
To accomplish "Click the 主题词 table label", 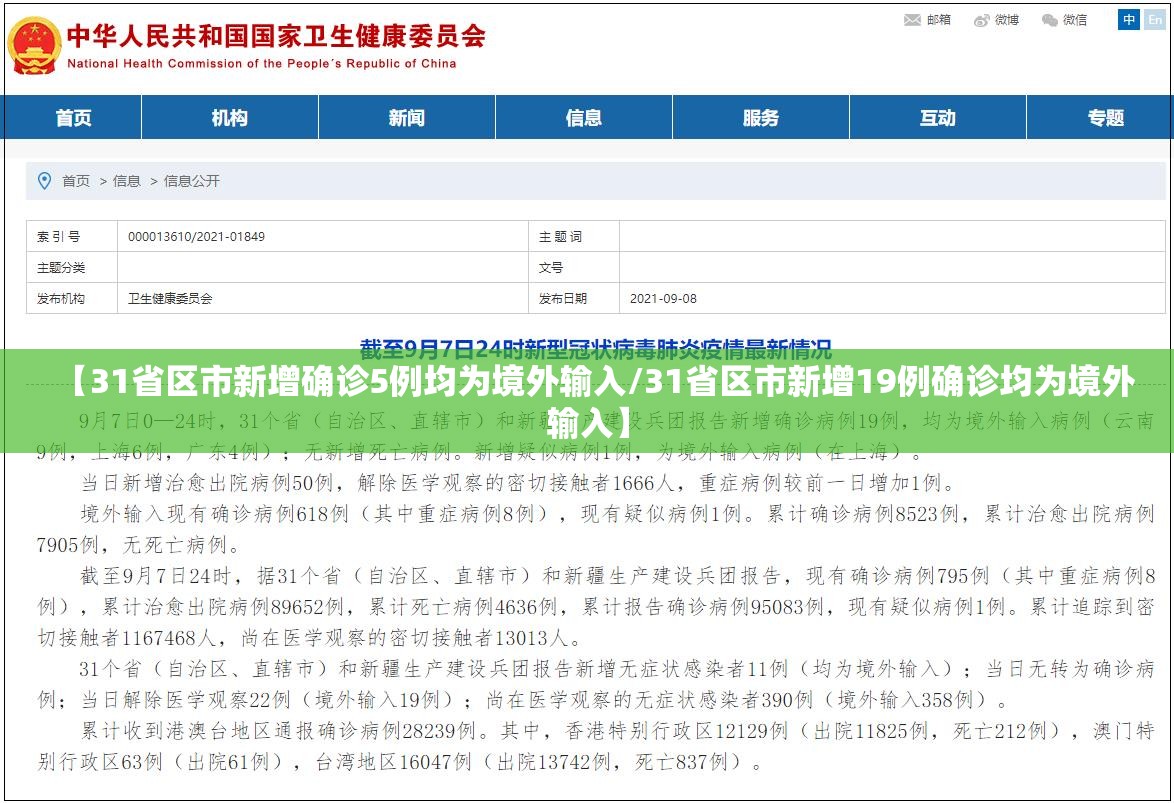I will point(560,237).
